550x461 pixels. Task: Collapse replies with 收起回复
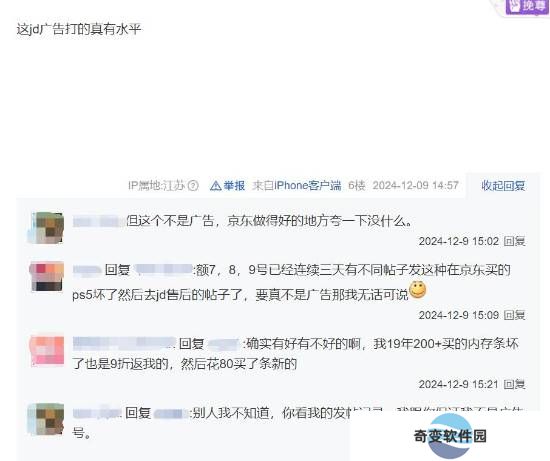click(503, 185)
